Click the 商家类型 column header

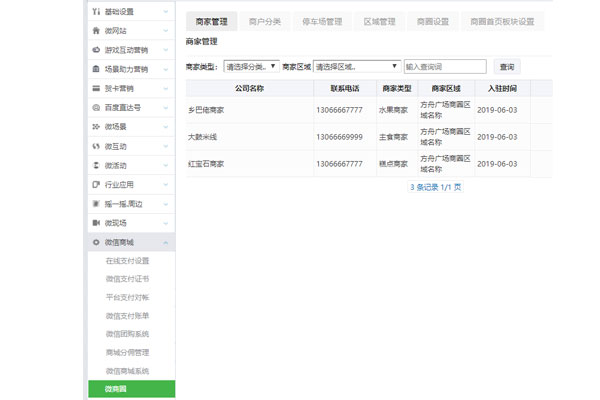(x=397, y=88)
